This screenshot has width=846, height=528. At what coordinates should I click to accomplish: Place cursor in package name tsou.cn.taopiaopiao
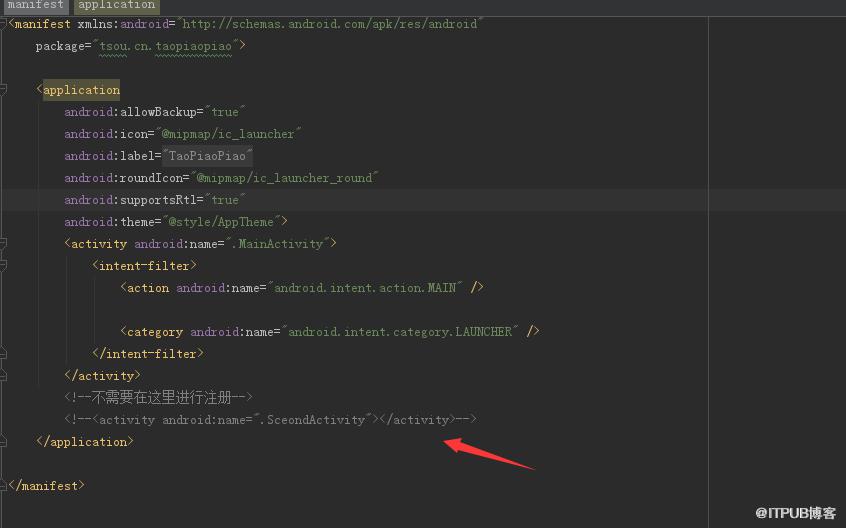pyautogui.click(x=166, y=46)
